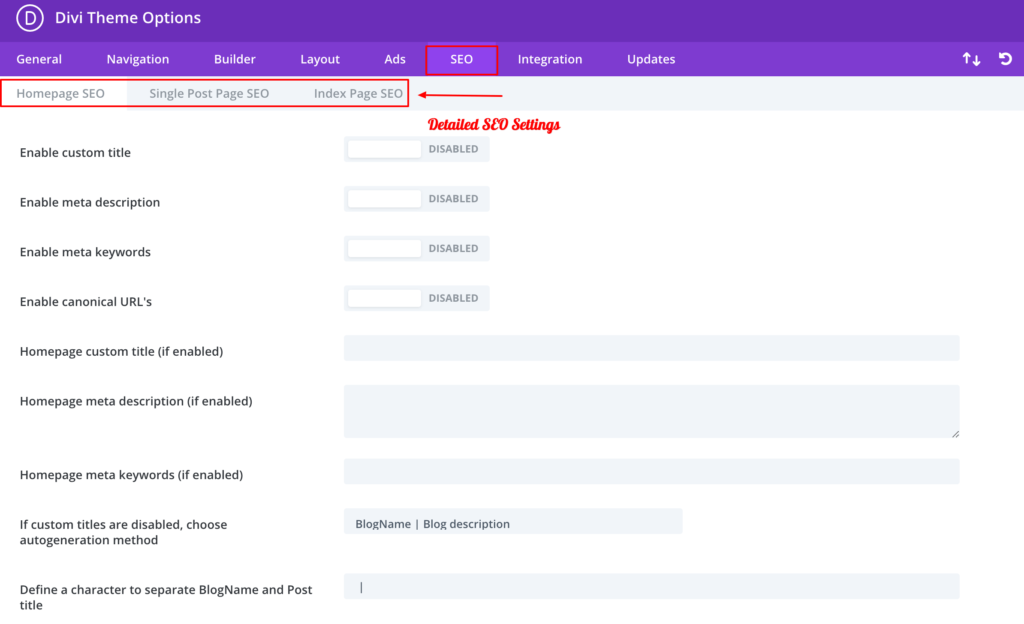Select the Ads tab
The width and height of the screenshot is (1024, 624).
pos(394,59)
